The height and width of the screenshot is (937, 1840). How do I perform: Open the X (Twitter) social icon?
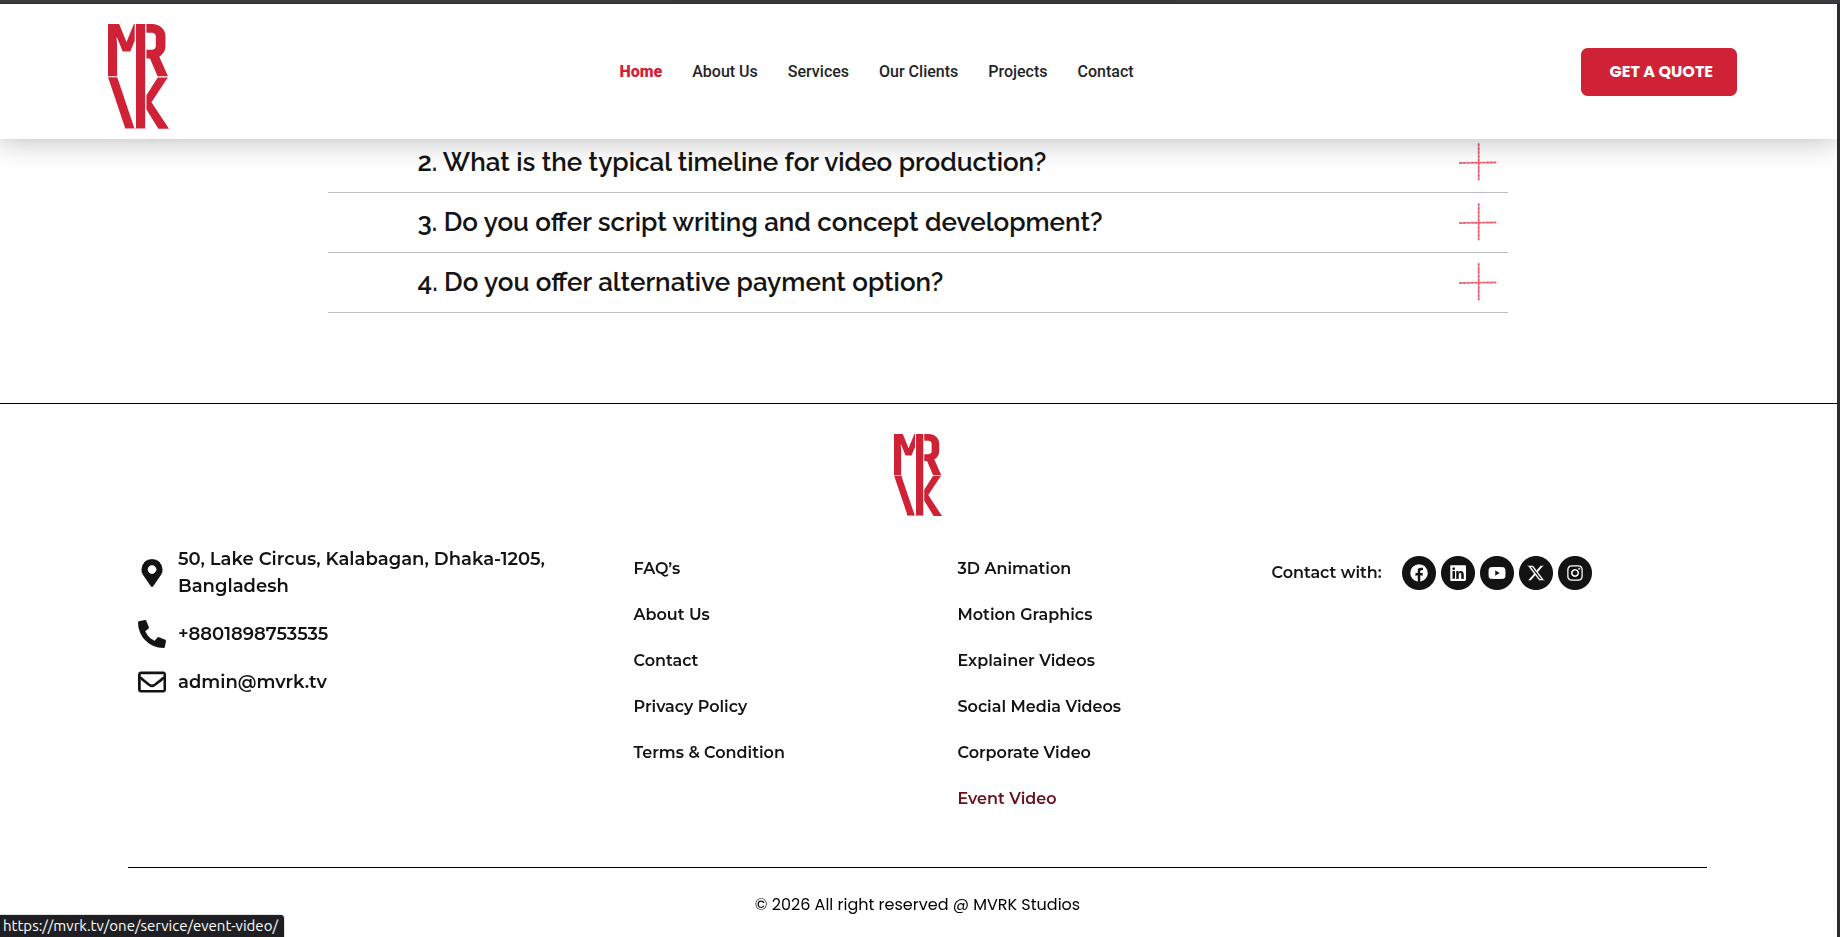[1535, 573]
